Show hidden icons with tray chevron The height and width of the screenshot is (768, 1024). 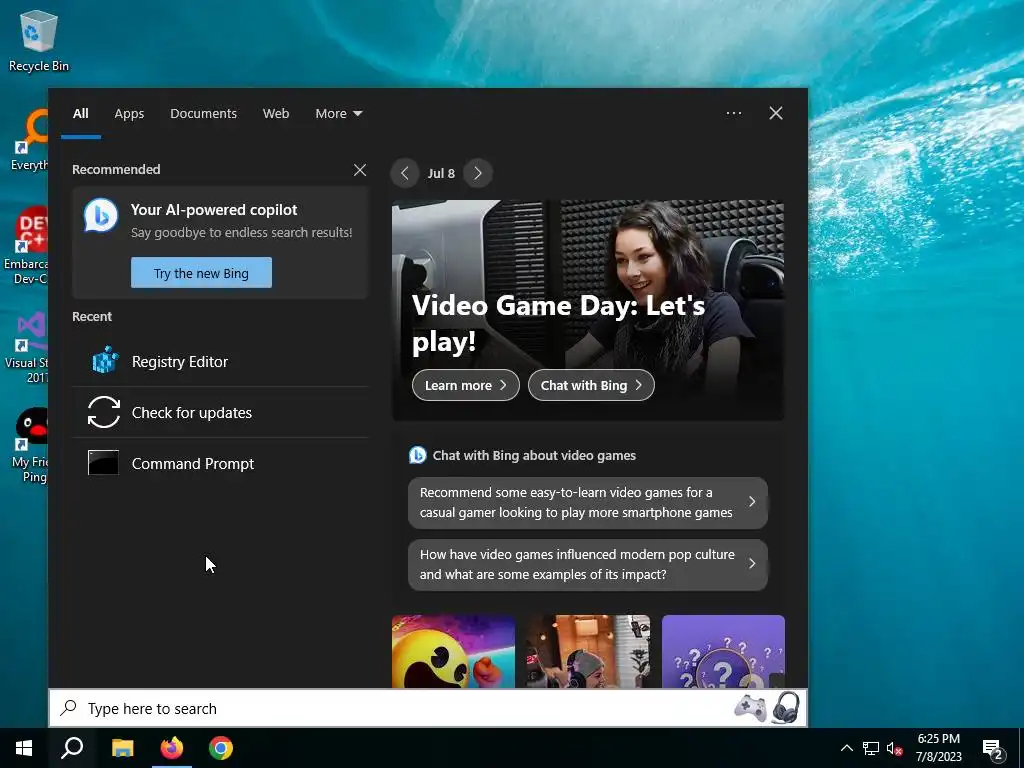[846, 748]
